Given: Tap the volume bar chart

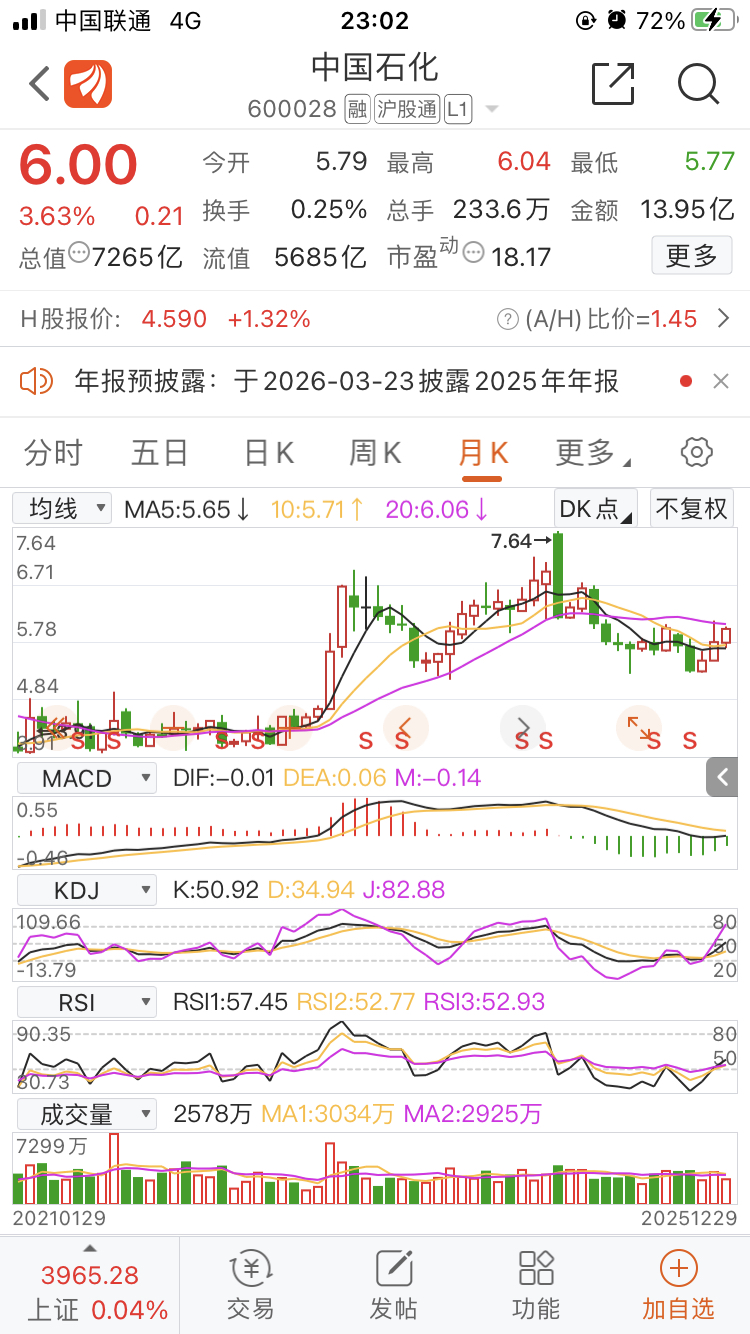Looking at the screenshot, I should [x=375, y=1168].
